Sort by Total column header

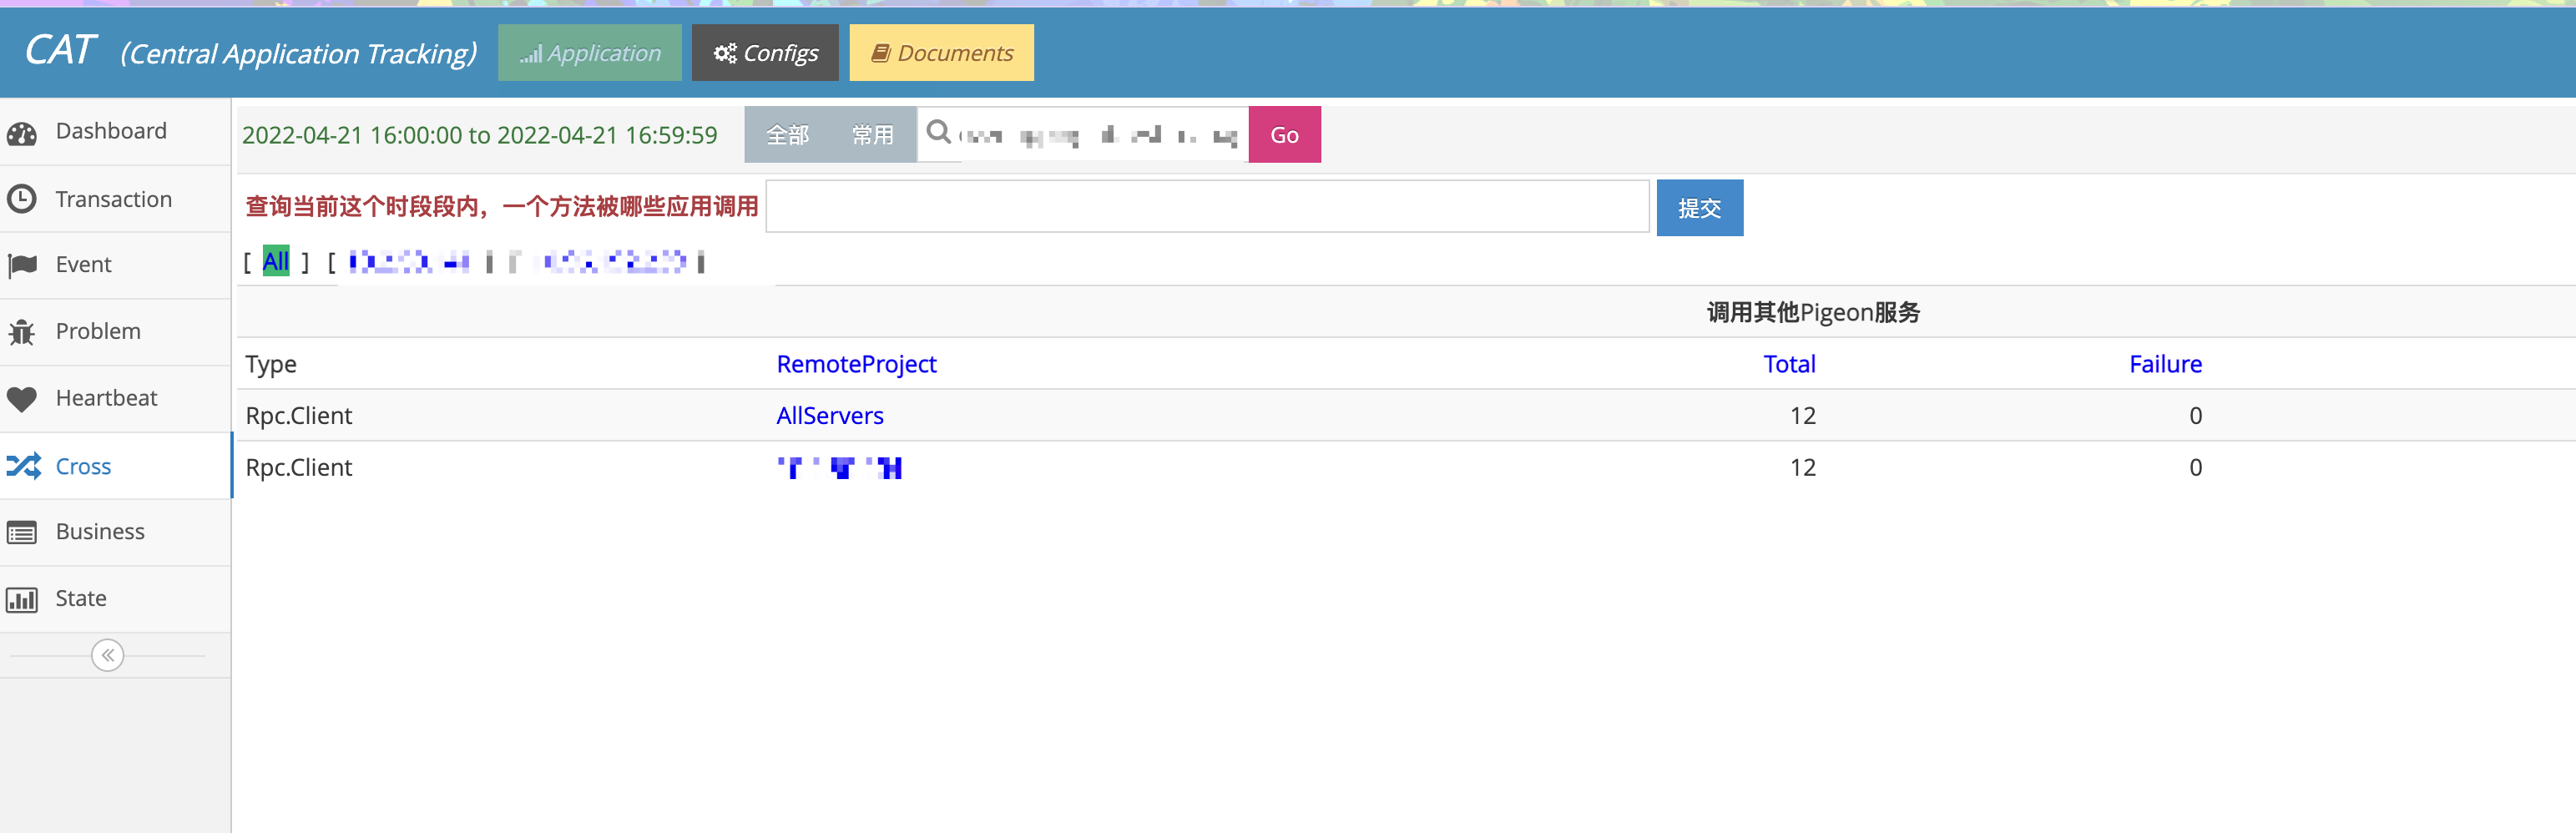(x=1789, y=364)
